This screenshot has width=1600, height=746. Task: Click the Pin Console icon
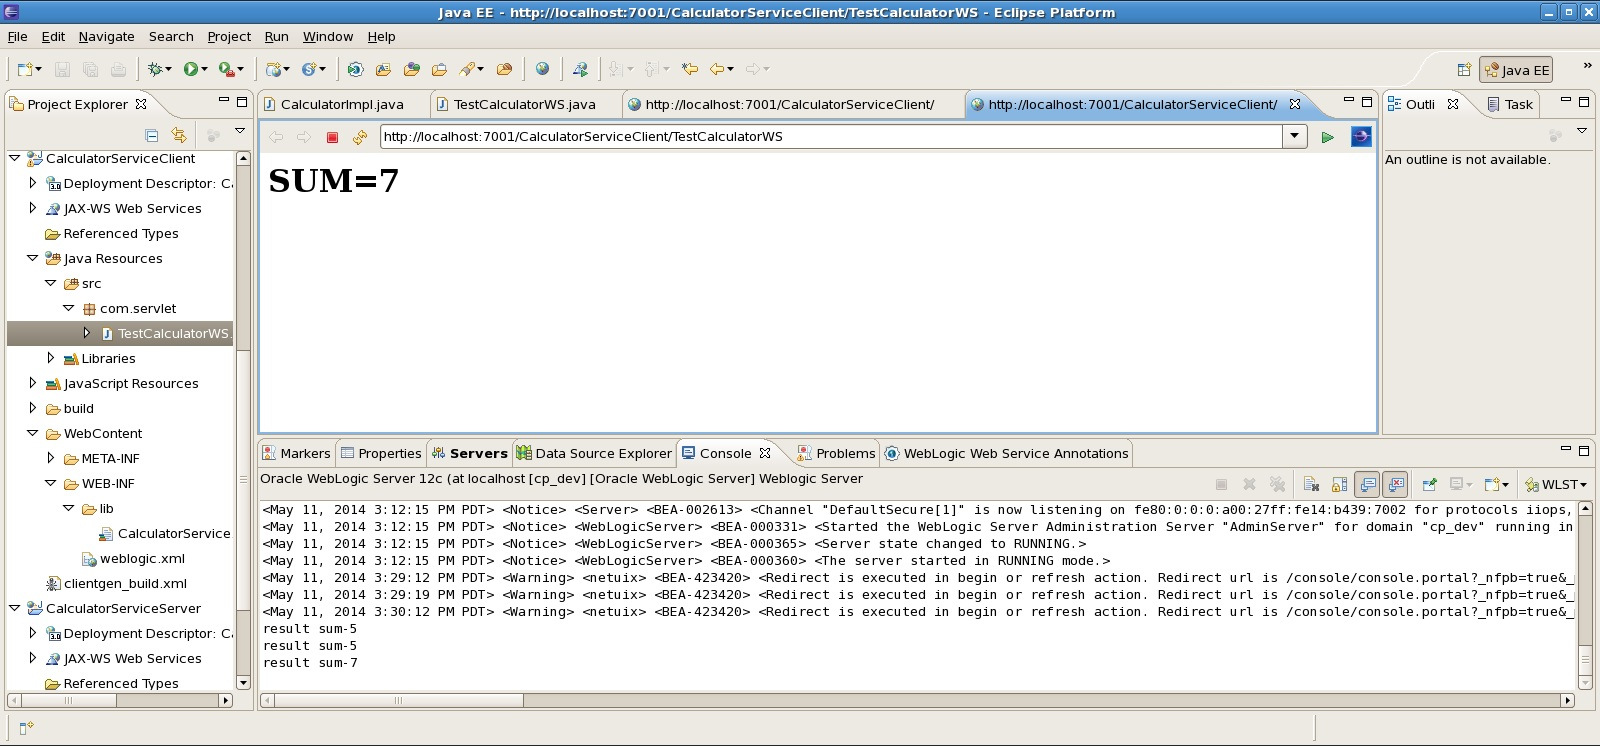point(1429,484)
